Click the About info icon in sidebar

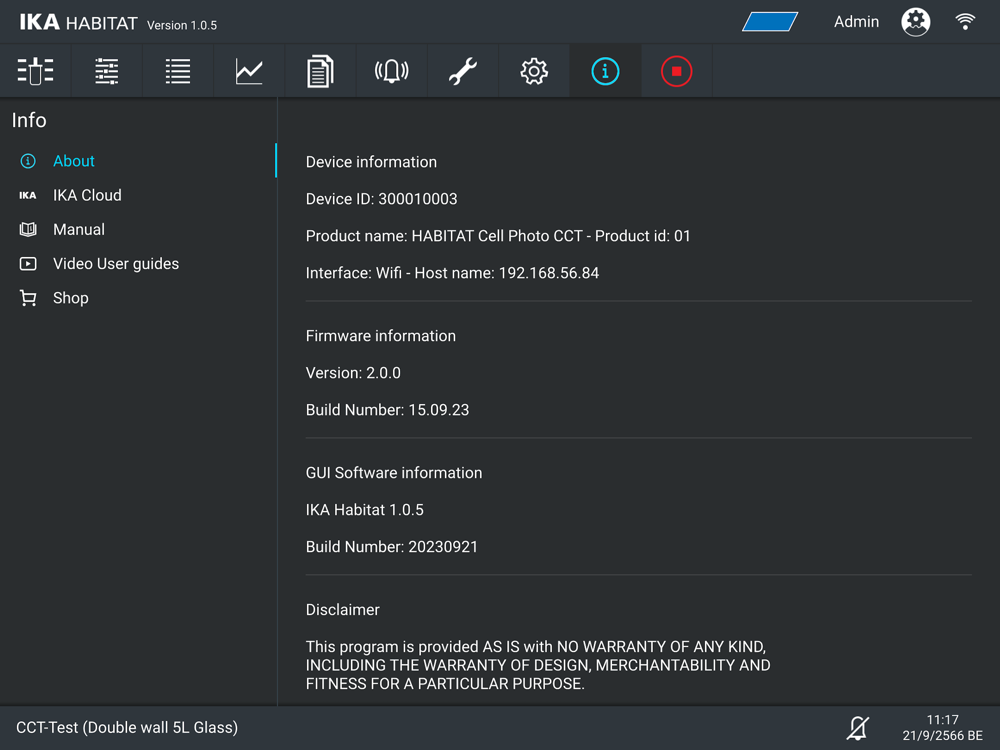28,161
